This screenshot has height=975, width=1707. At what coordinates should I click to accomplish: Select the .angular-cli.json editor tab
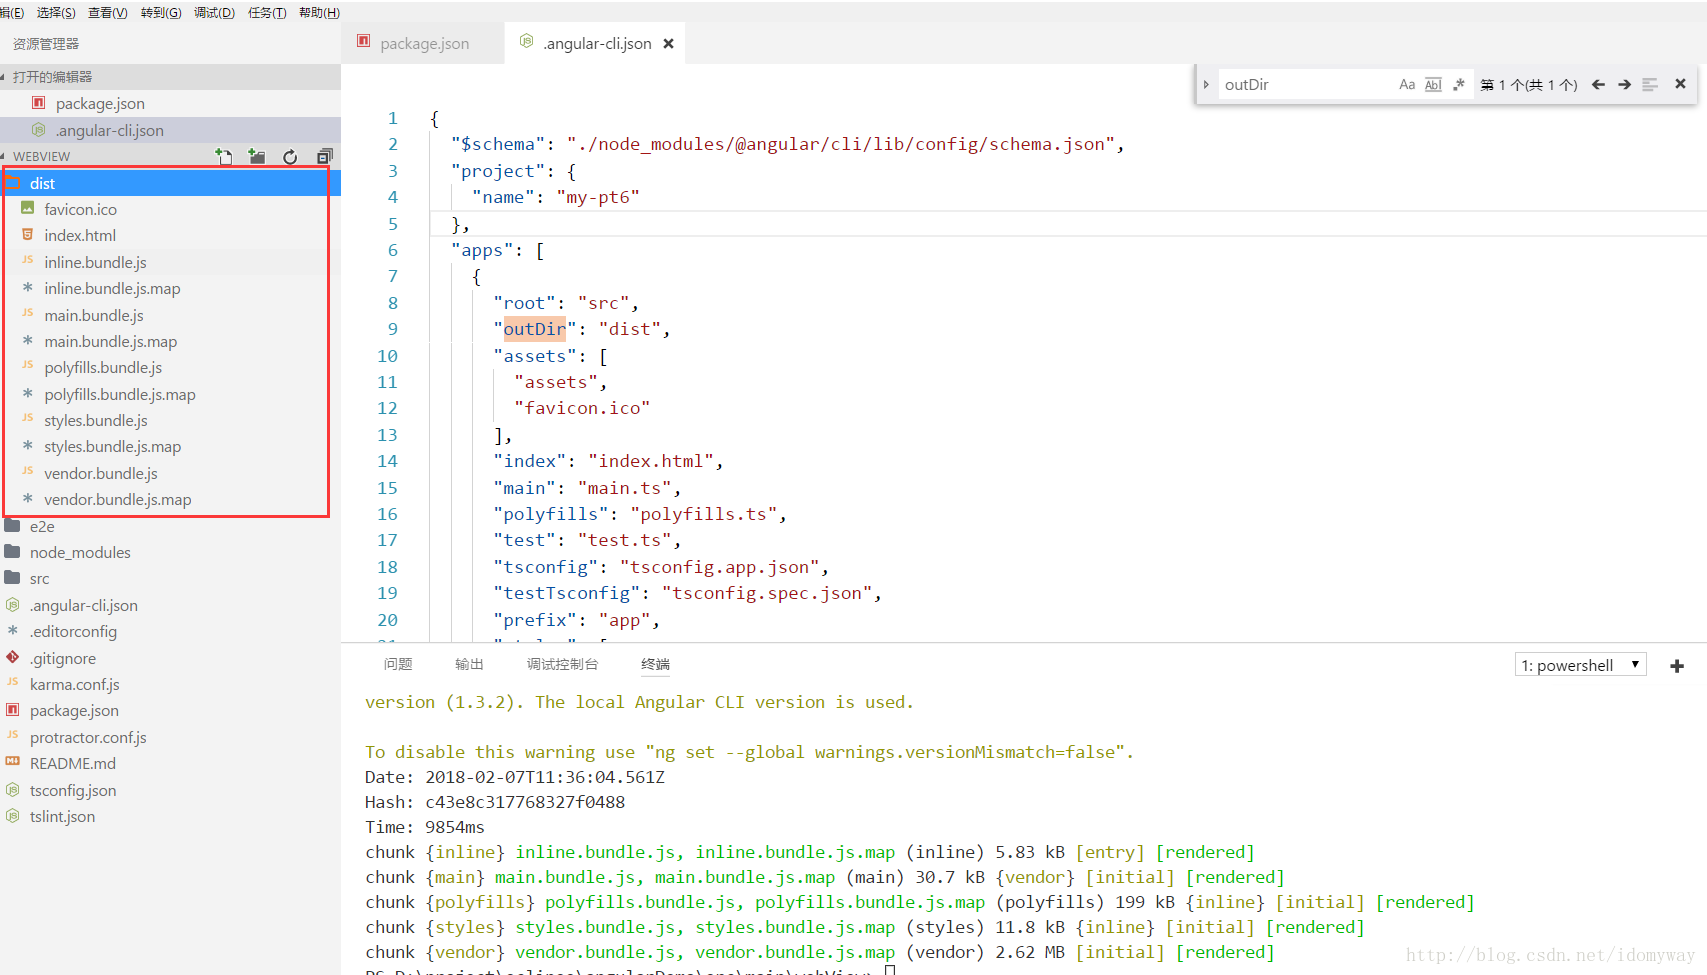click(x=595, y=43)
